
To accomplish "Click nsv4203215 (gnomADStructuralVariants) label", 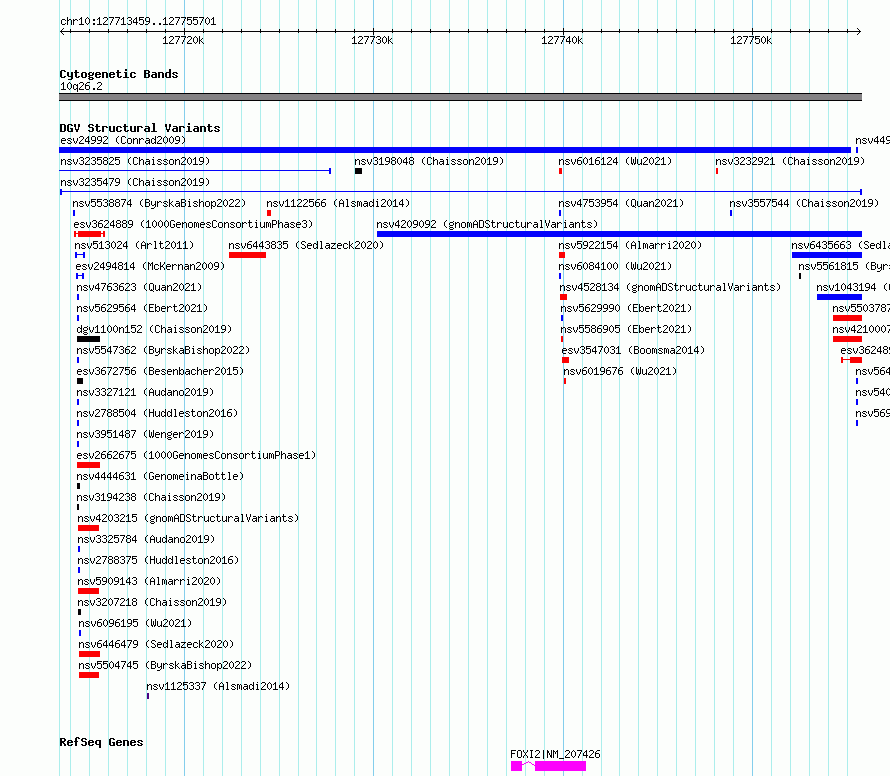I will [x=188, y=518].
